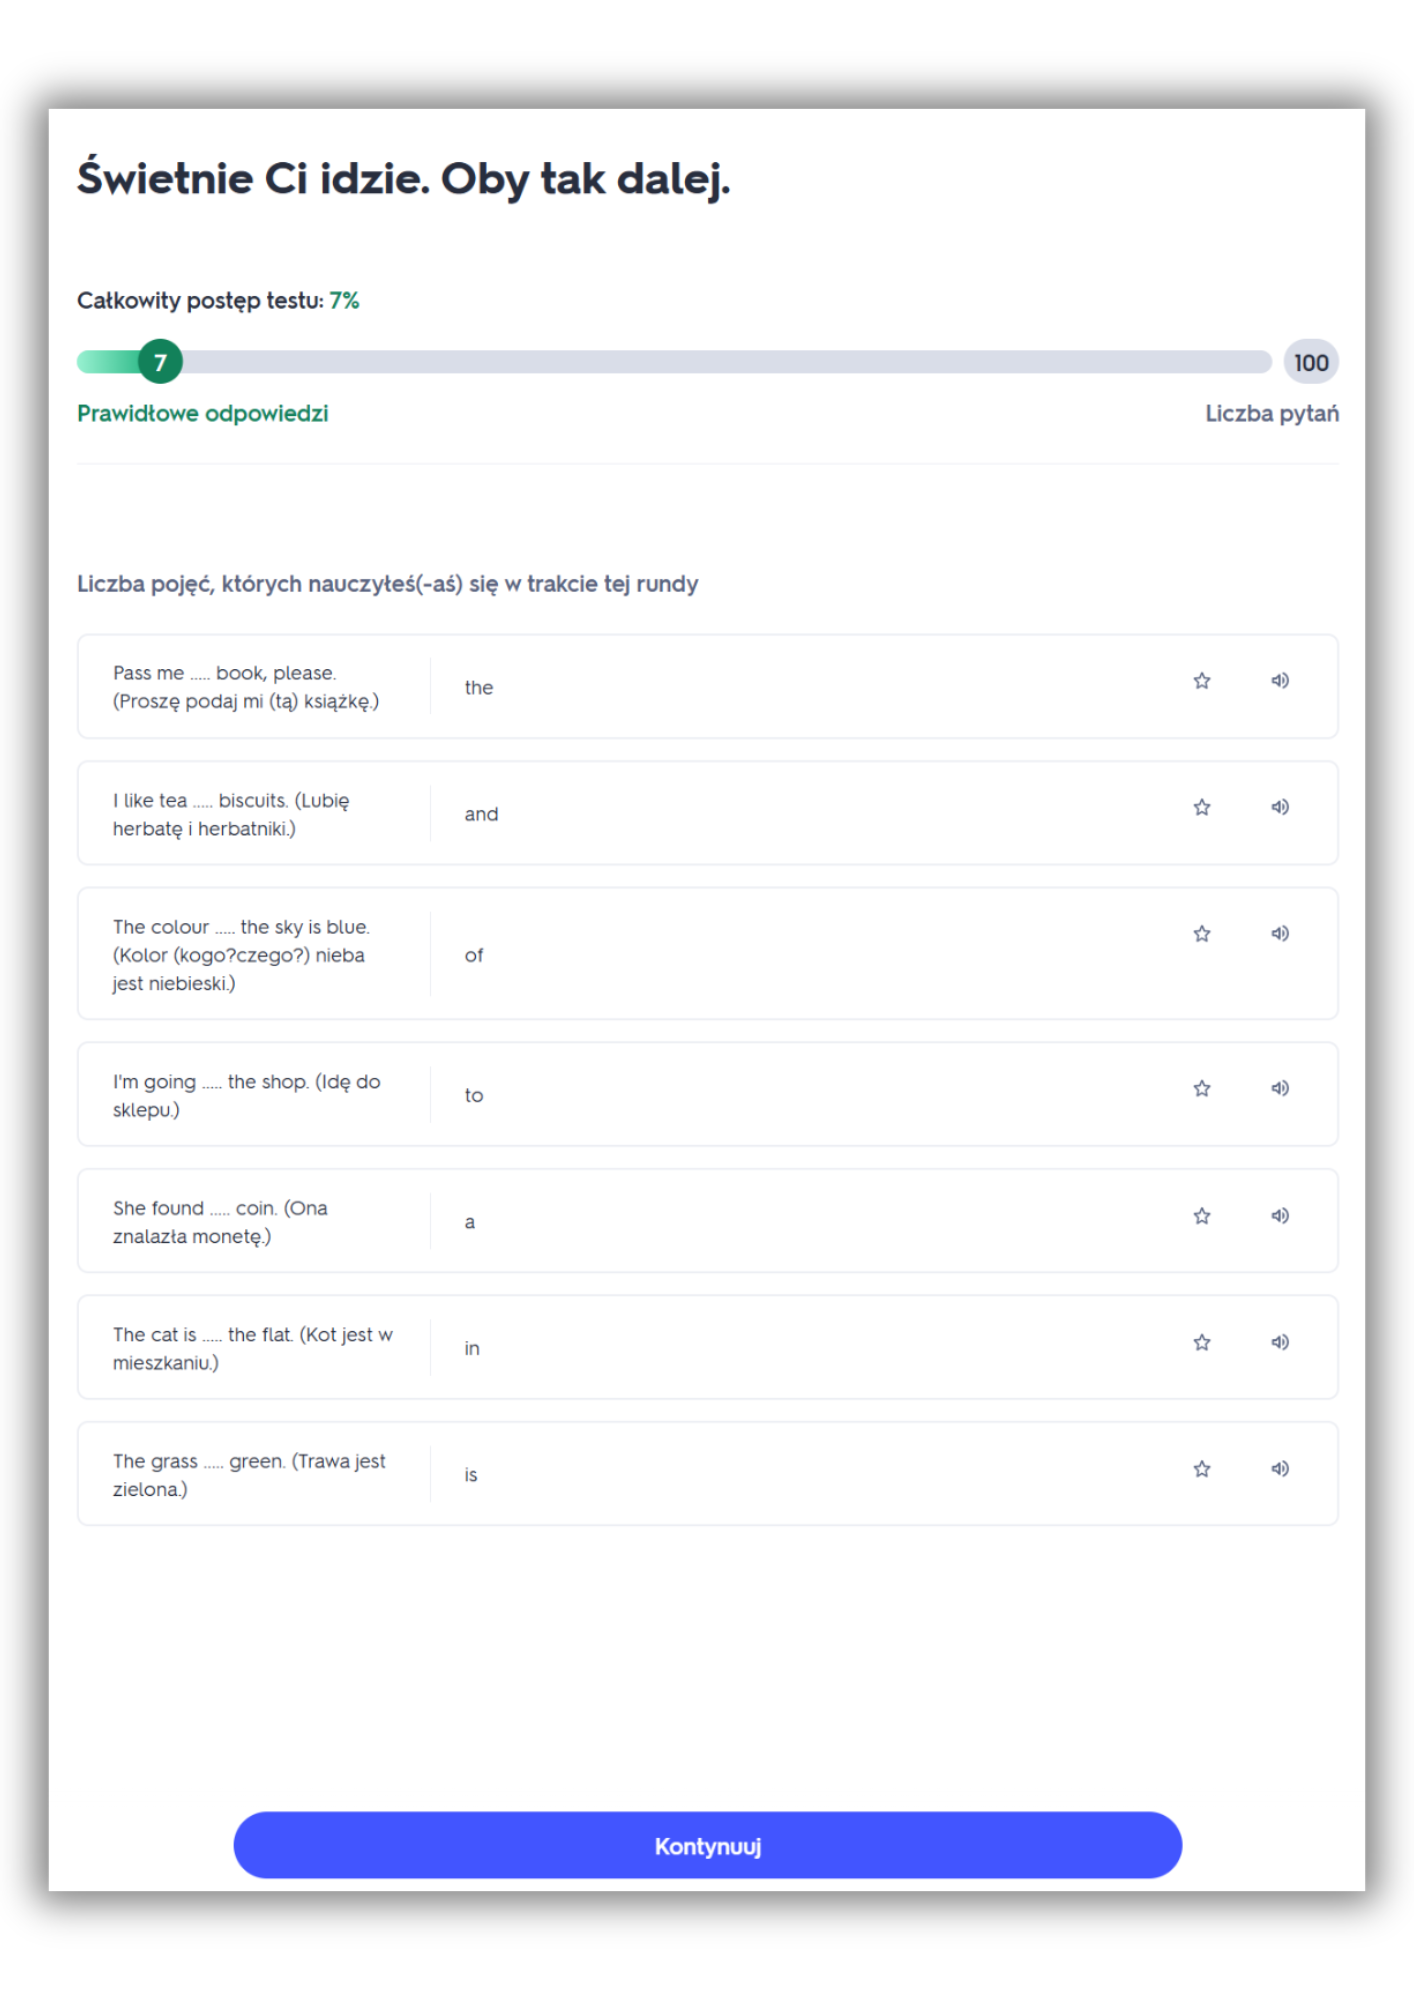This screenshot has width=1414, height=2000.
Task: Click the 100 question count badge
Action: 1310,362
